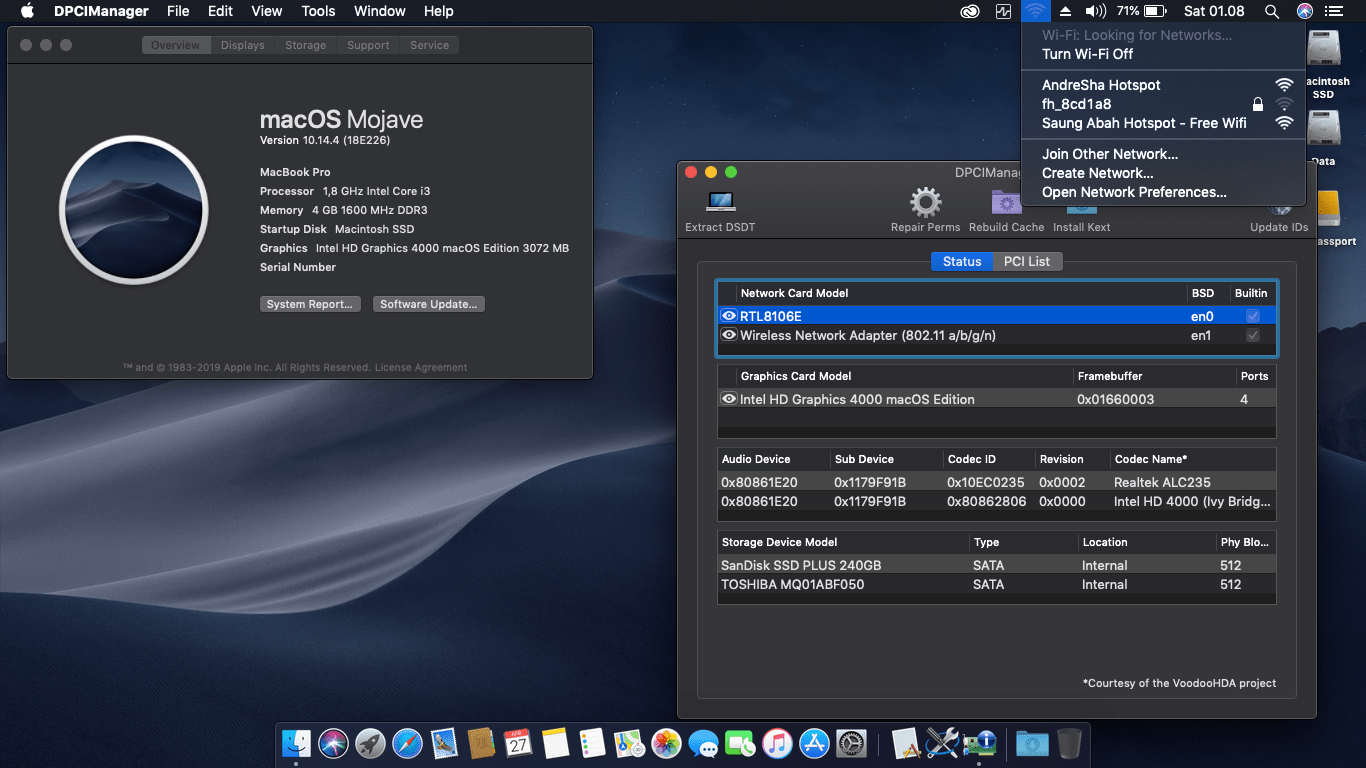Click the Software Update button

coord(428,303)
